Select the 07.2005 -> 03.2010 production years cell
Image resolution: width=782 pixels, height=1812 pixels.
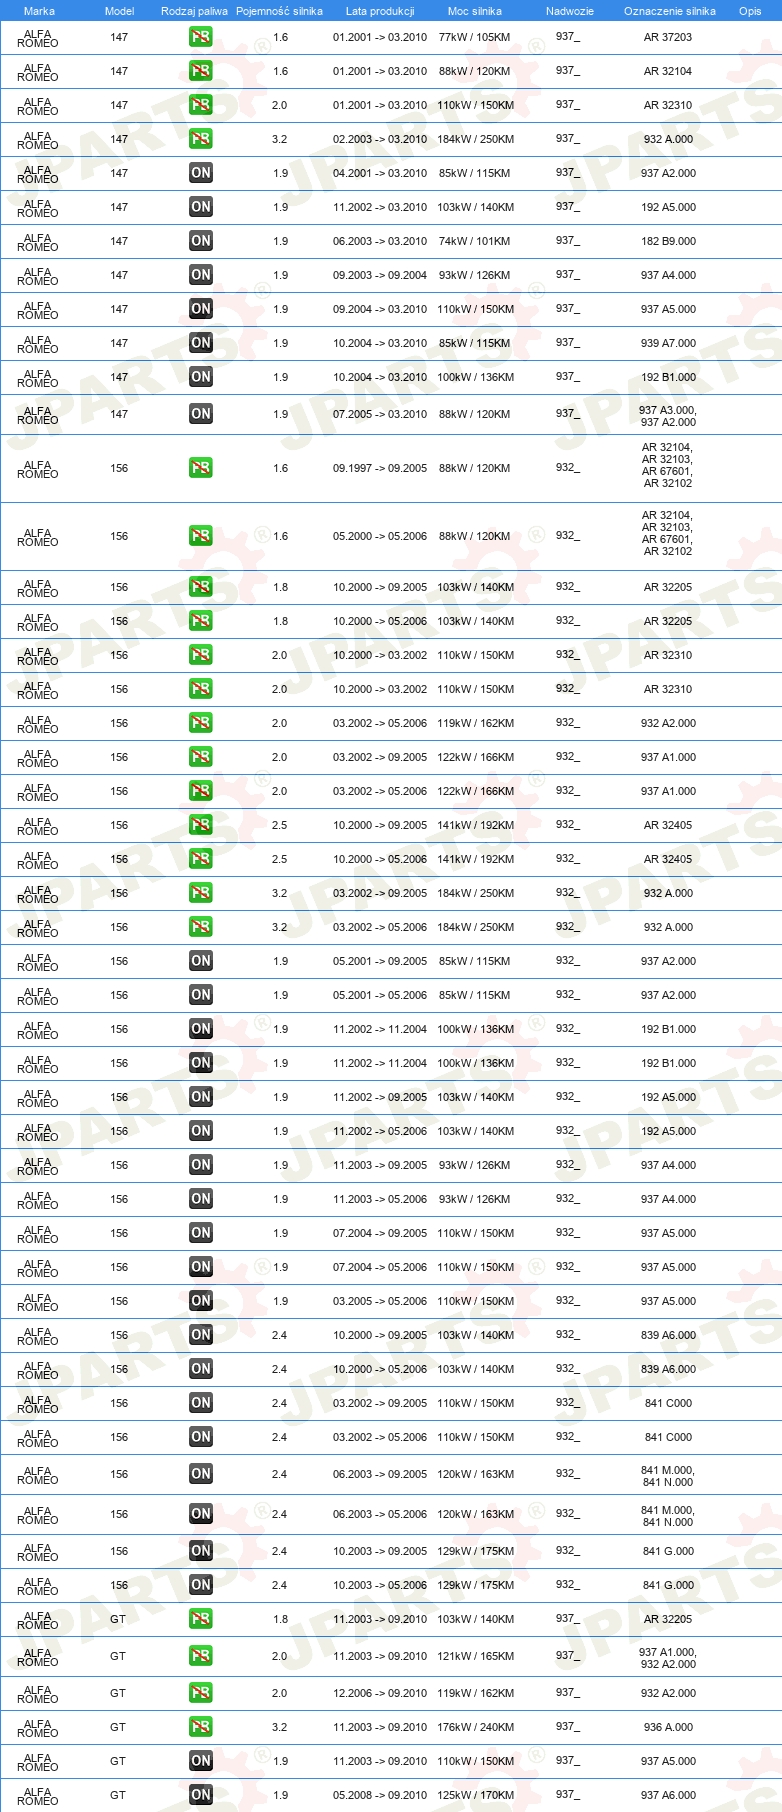click(380, 414)
